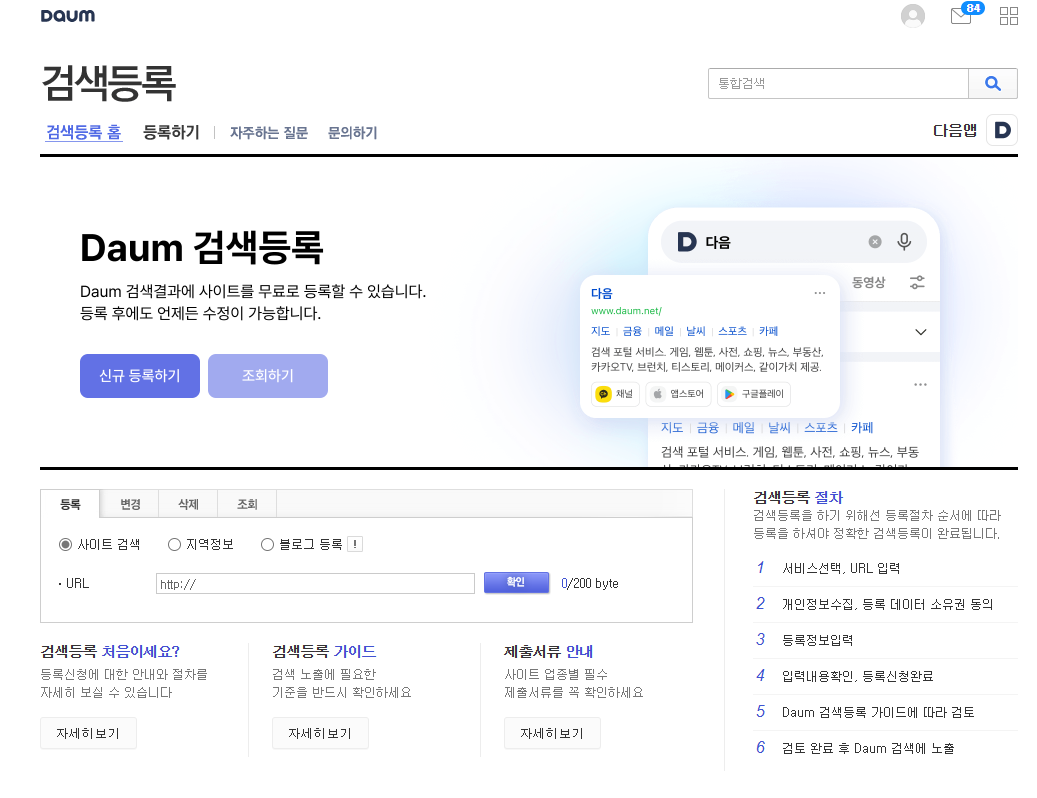Click the search magnifier button

[x=993, y=83]
